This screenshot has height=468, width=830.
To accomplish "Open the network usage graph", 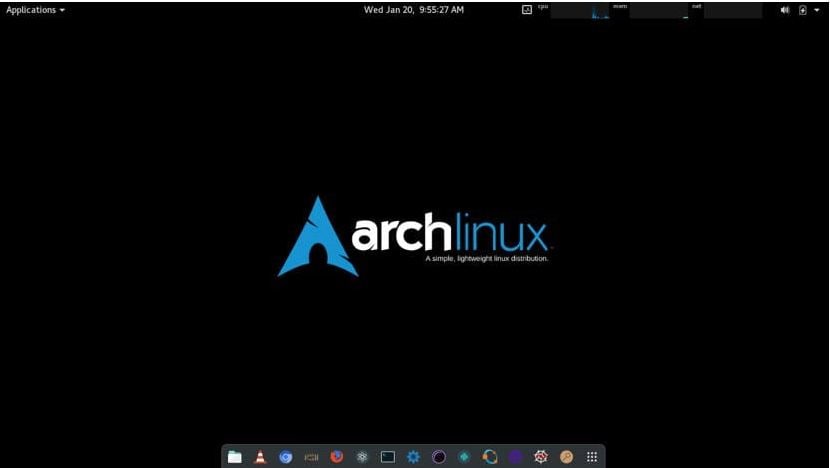I will point(733,11).
